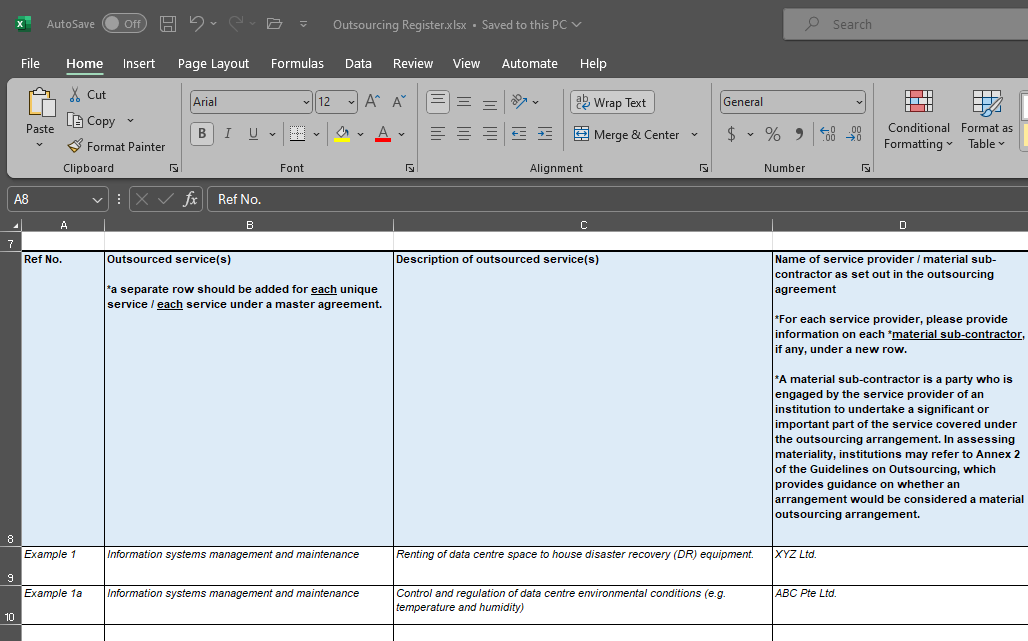
Task: Open the font size dropdown
Action: pos(351,102)
